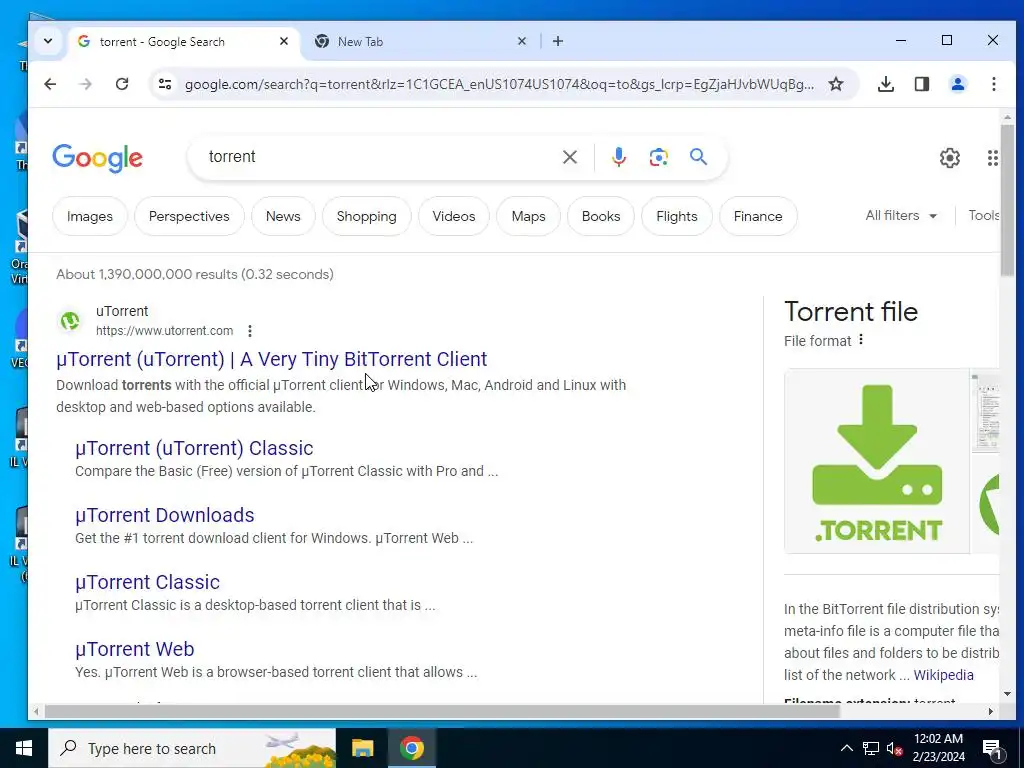Open Chrome three-dot menu
1024x768 pixels.
pyautogui.click(x=993, y=84)
